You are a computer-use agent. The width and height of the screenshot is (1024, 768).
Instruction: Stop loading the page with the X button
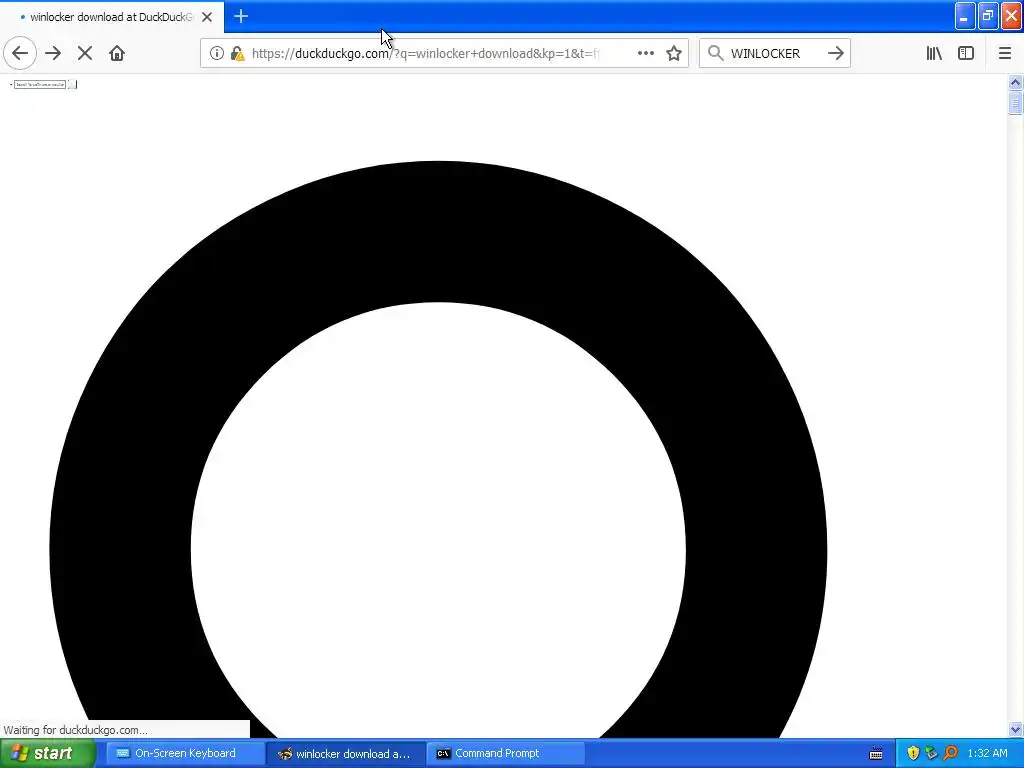point(84,53)
